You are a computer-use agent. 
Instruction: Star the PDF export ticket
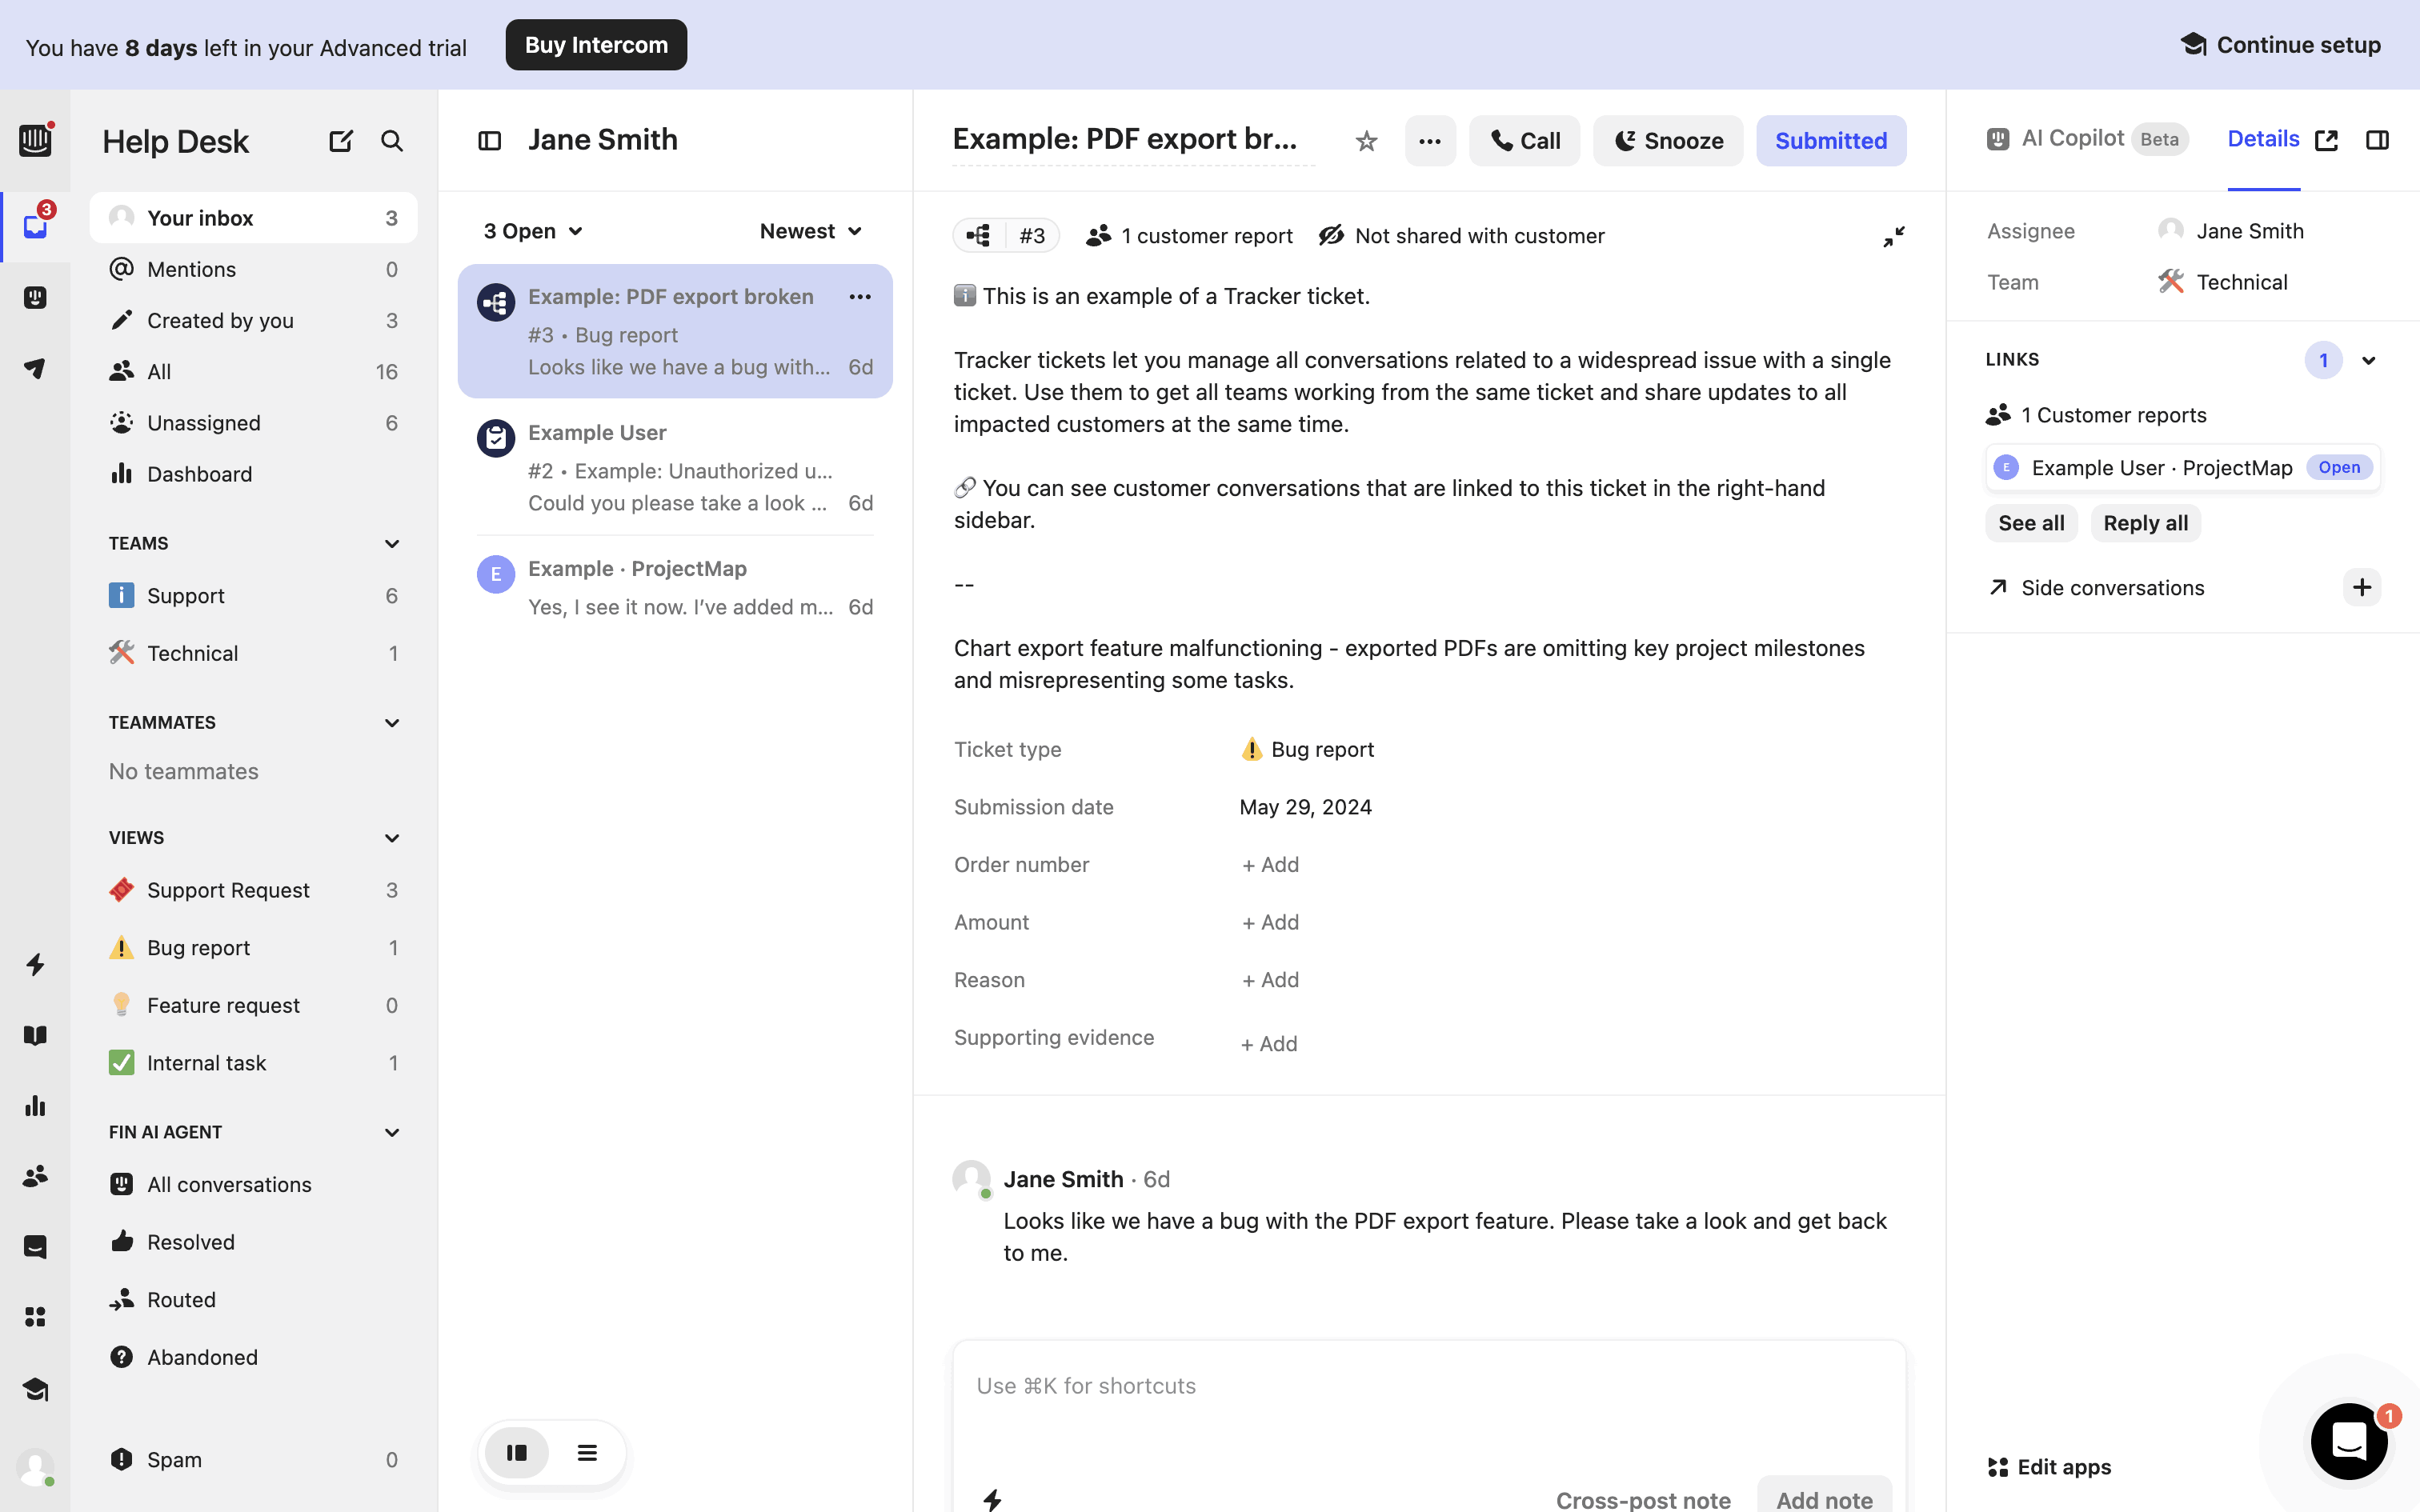(1366, 141)
